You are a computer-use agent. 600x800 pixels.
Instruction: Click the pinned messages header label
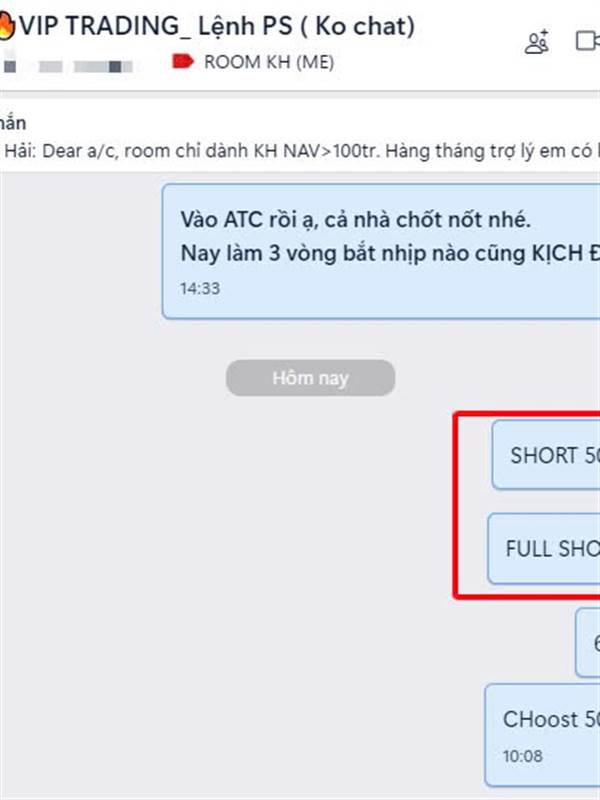(13, 123)
